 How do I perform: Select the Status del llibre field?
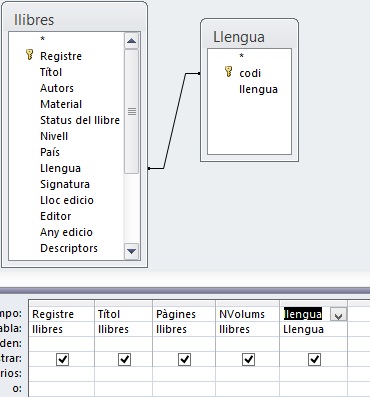[x=80, y=120]
